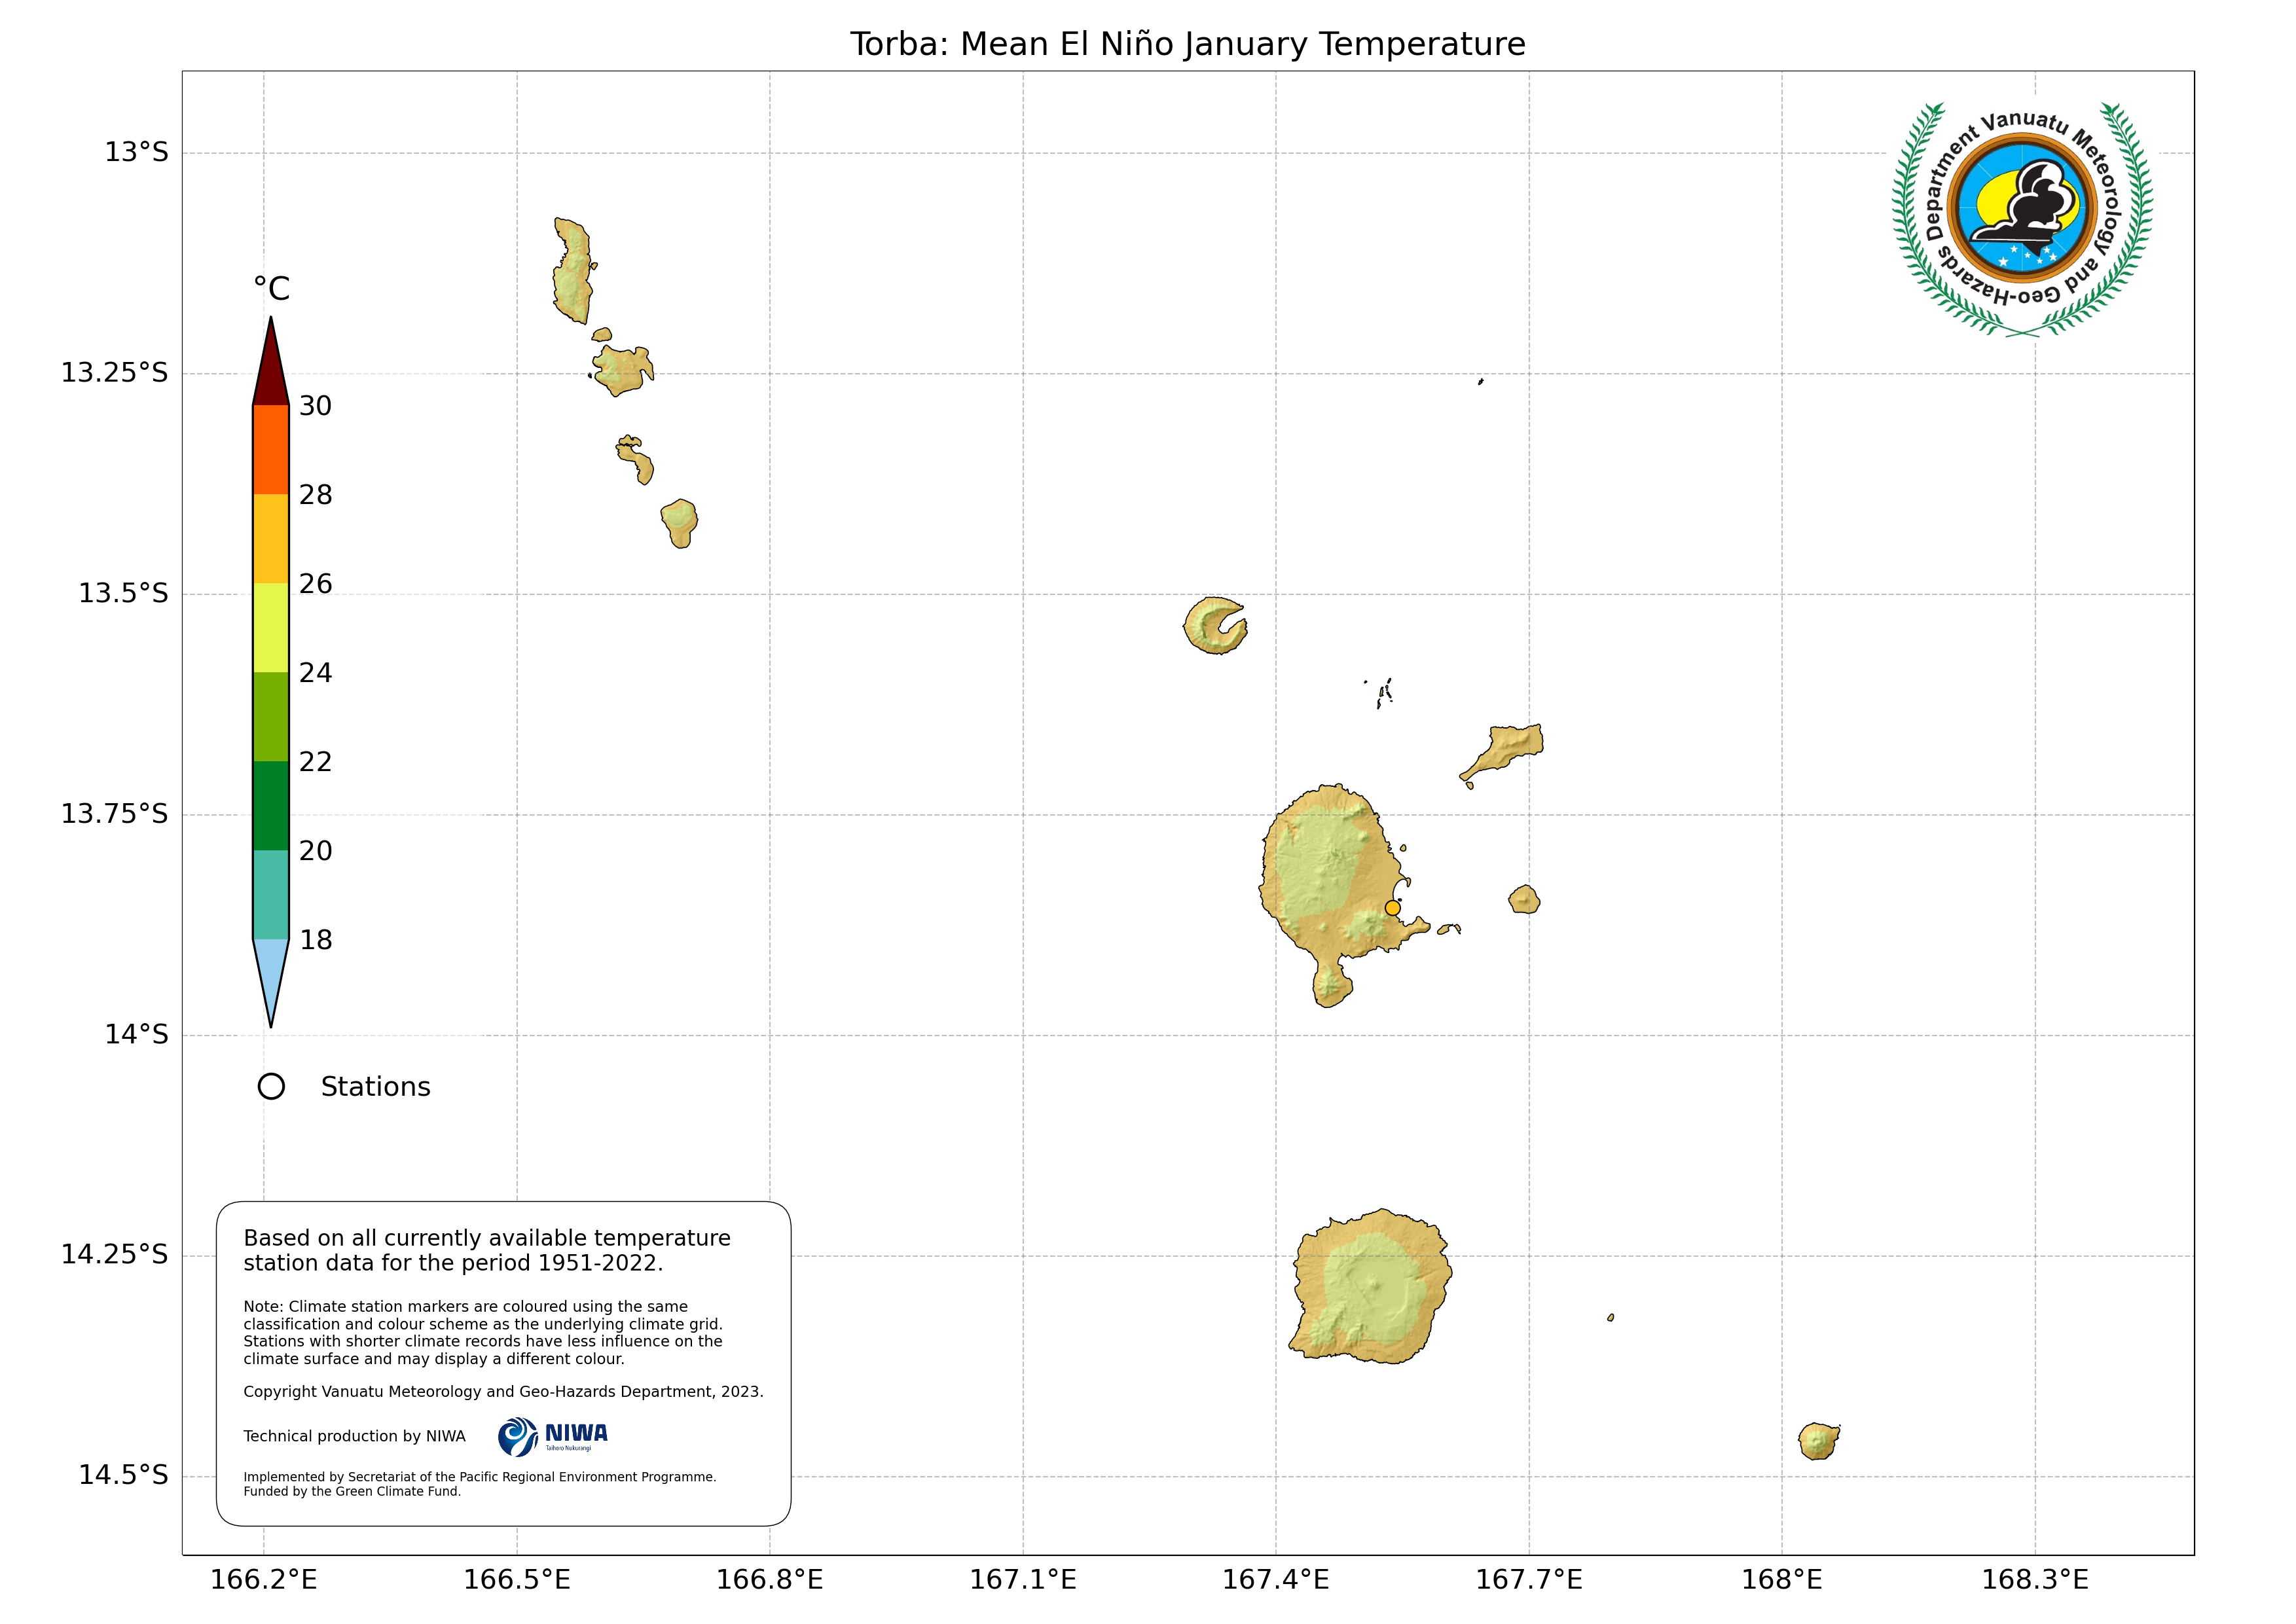Click the NIWA logo
Viewport: 2296px width, 1624px height.
[553, 1437]
